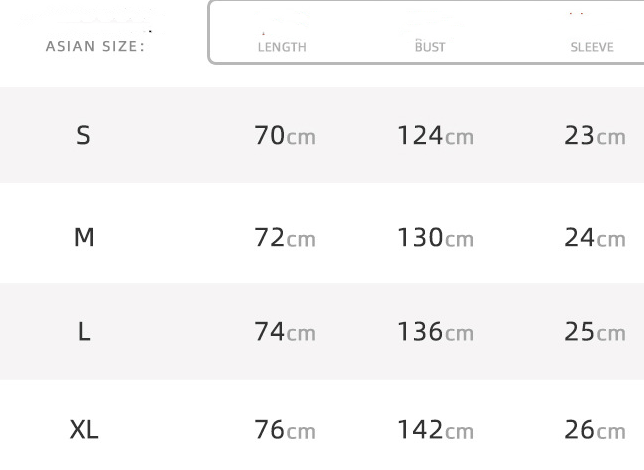Viewport: 644px width, 470px height.
Task: Click the ASIAN SIZE label
Action: tap(95, 46)
